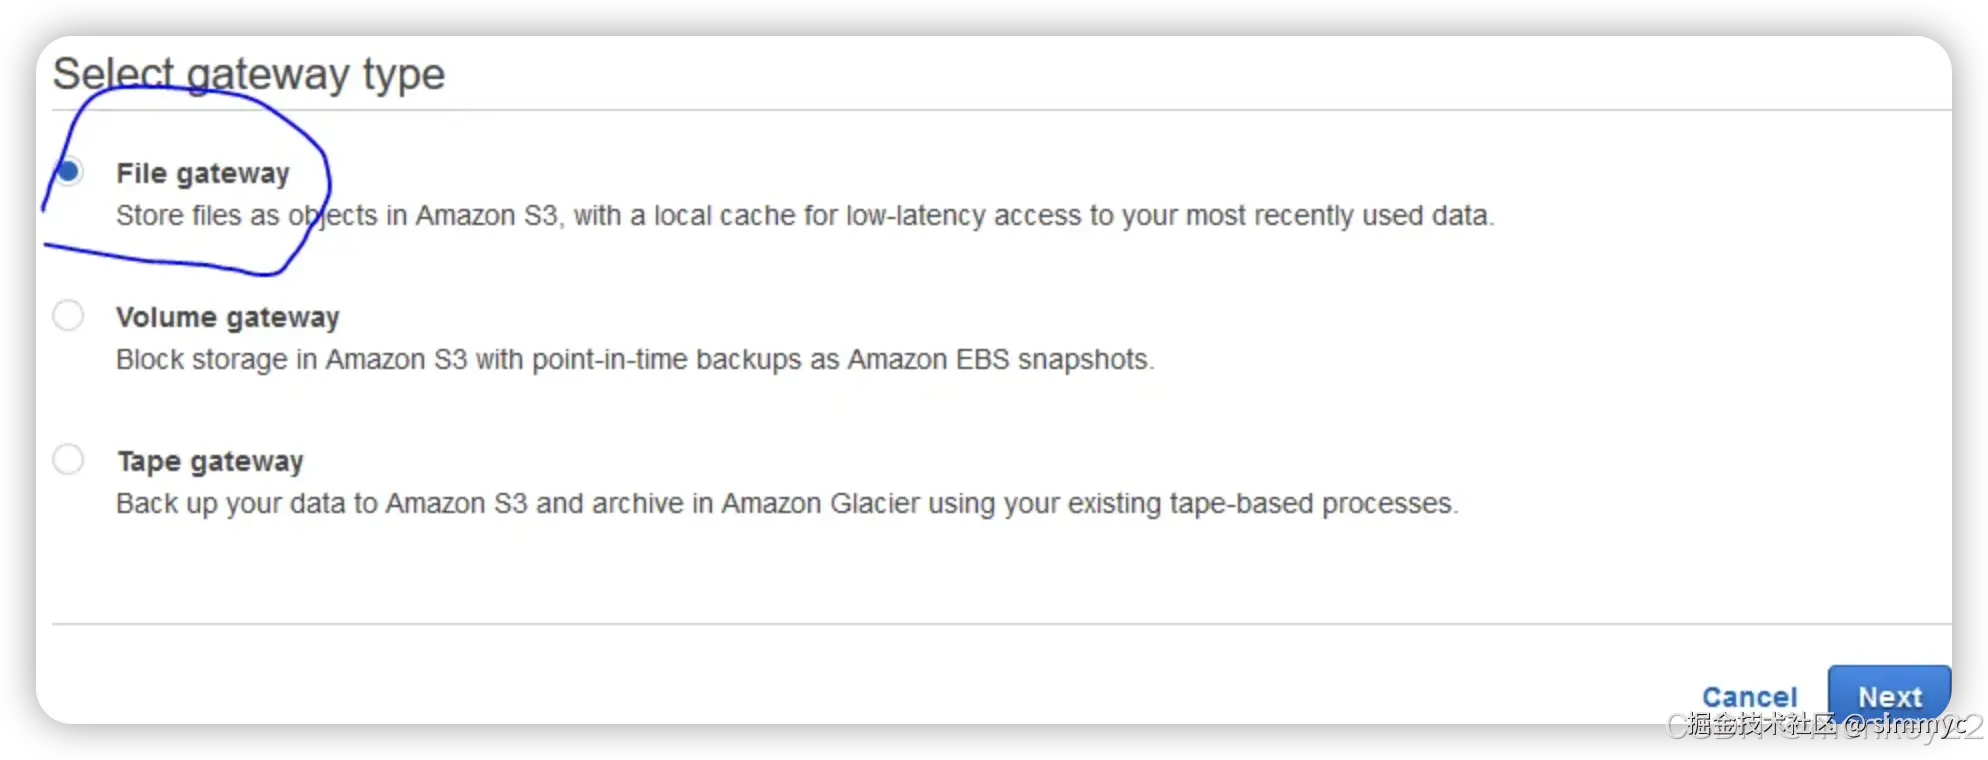This screenshot has height=760, width=1988.
Task: Click the "Block storage in Amazon S3" description
Action: (x=291, y=360)
